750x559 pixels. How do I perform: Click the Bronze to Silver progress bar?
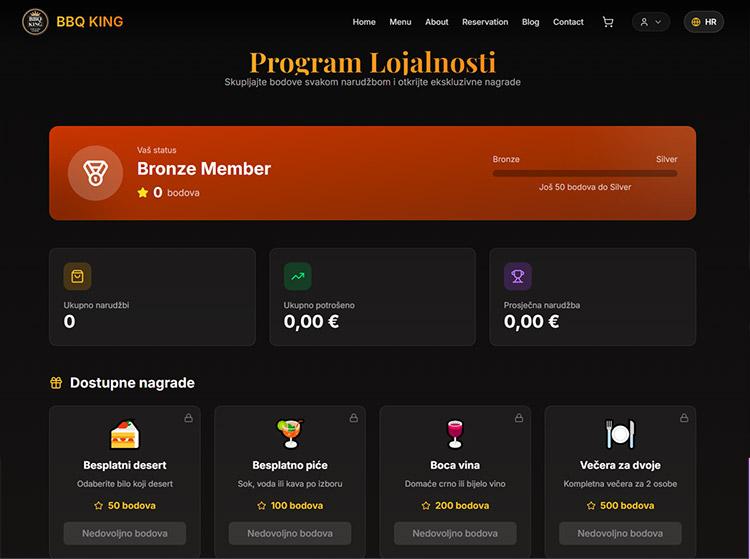(x=585, y=173)
